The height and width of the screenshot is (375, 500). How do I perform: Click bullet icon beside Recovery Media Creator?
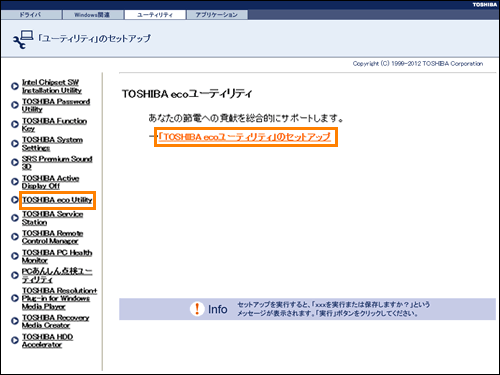[x=15, y=321]
